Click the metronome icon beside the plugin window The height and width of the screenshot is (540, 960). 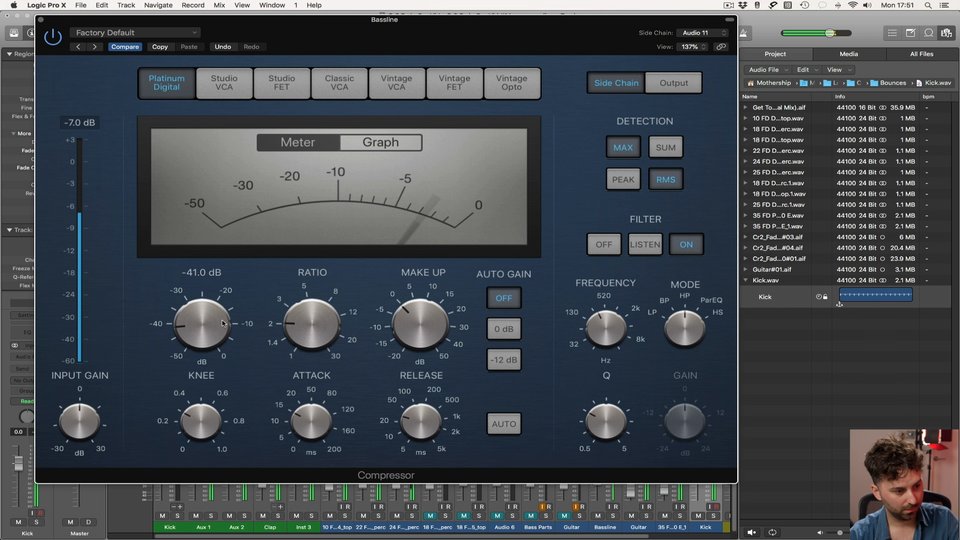click(744, 33)
